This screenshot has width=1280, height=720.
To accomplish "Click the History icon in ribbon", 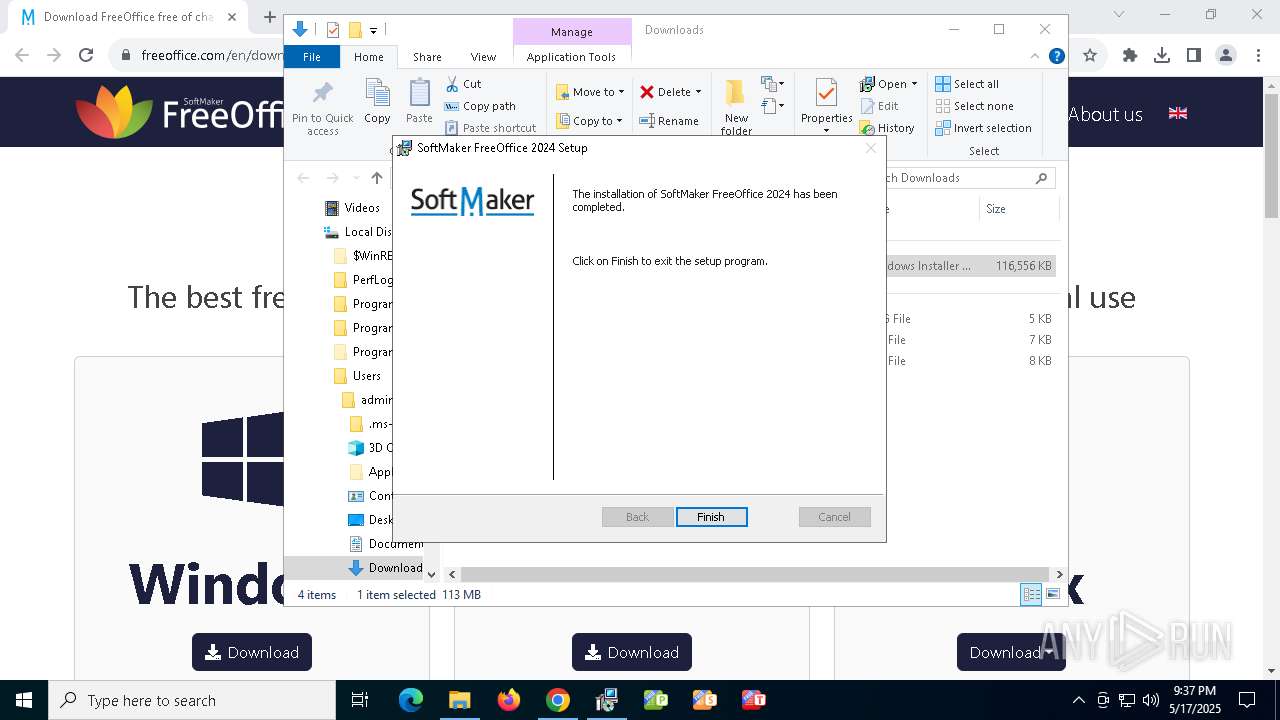I will [x=867, y=129].
